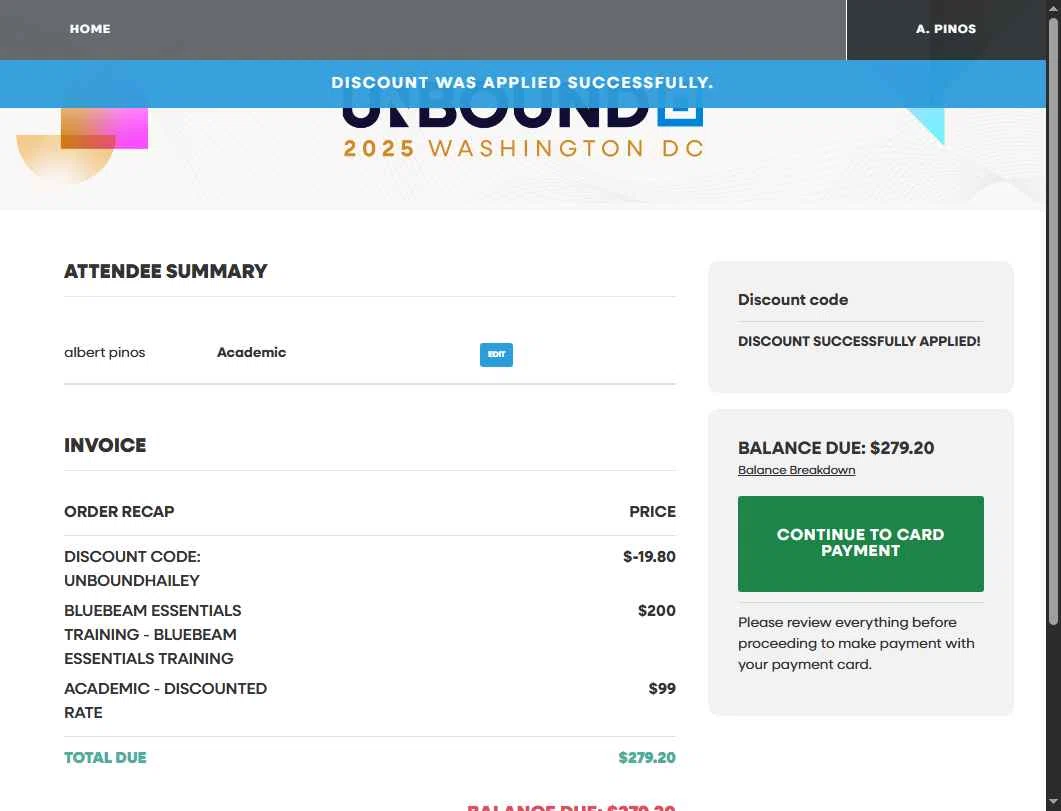Click the '$200' training price
Image resolution: width=1061 pixels, height=811 pixels.
[x=656, y=611]
